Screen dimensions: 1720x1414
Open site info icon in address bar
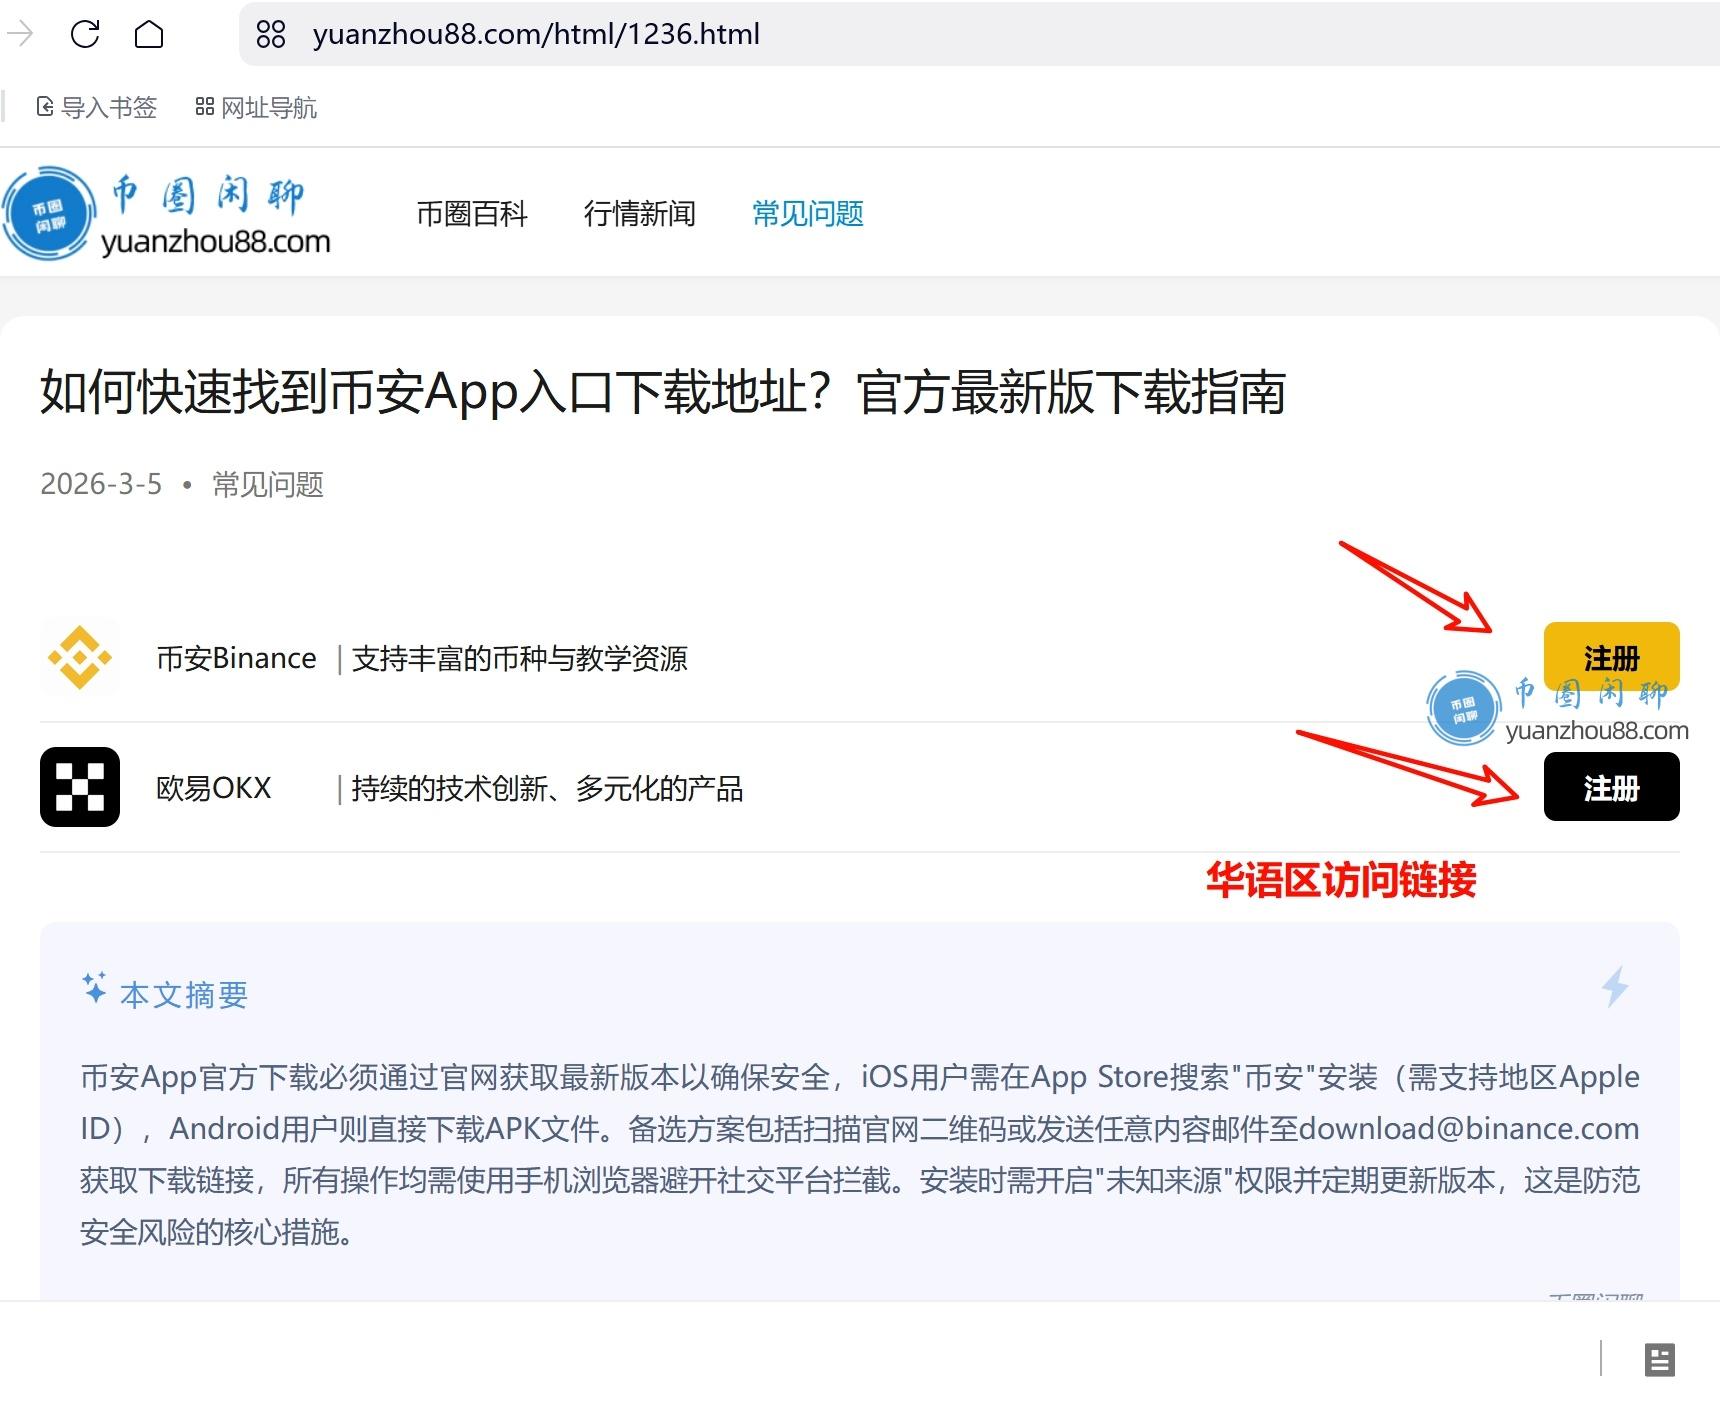(x=271, y=34)
